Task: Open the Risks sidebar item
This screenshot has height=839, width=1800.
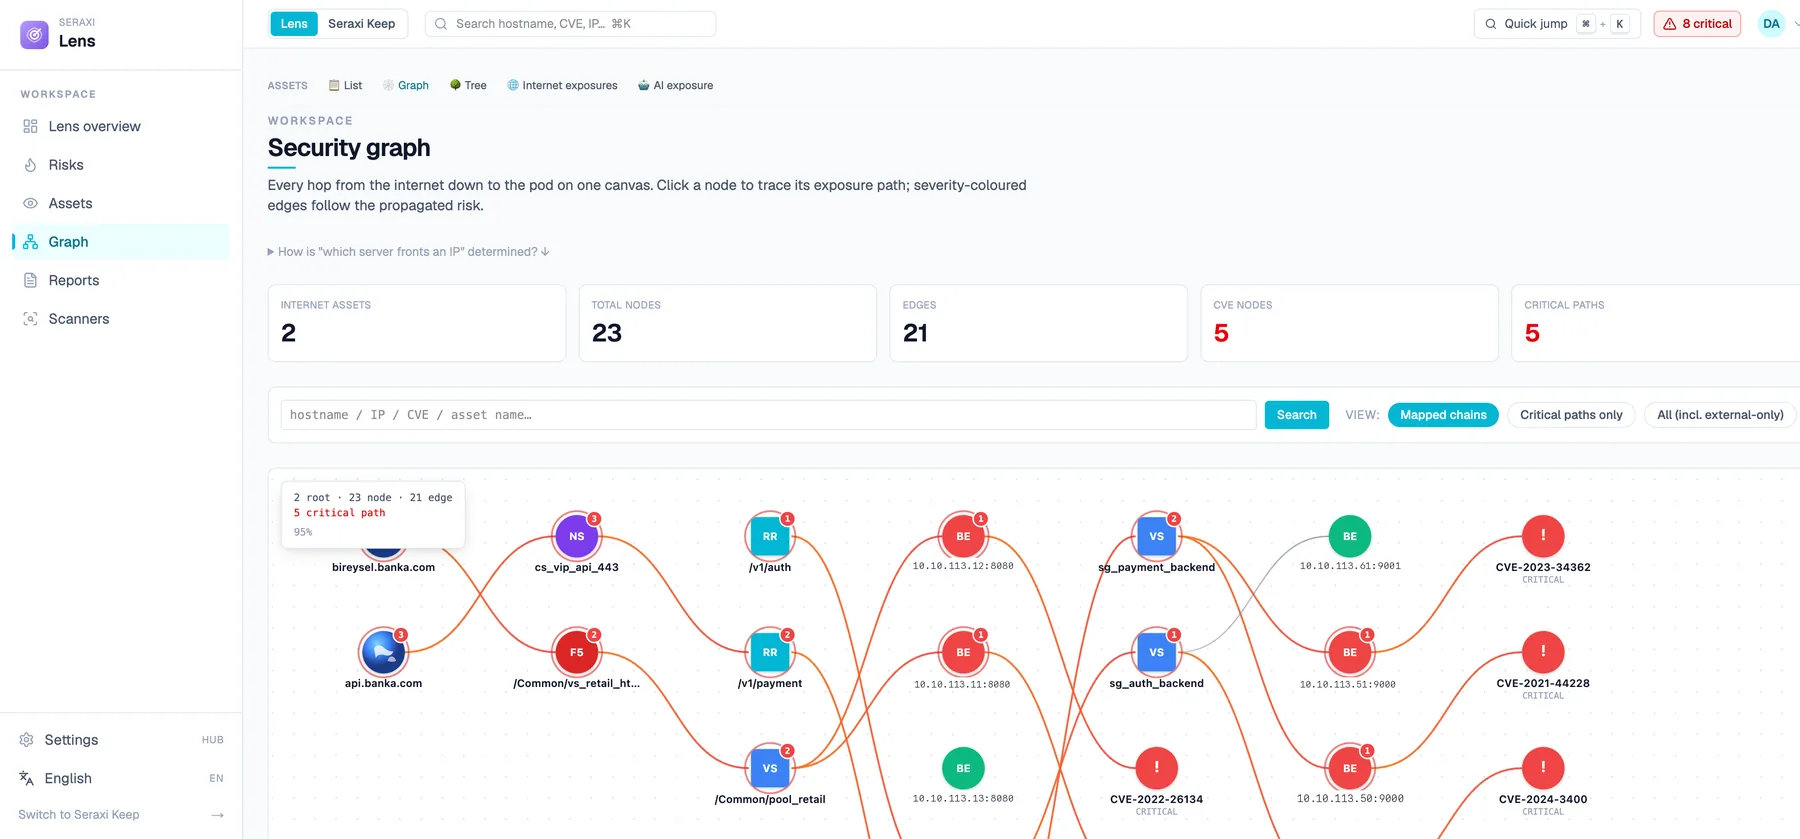Action: click(x=120, y=165)
